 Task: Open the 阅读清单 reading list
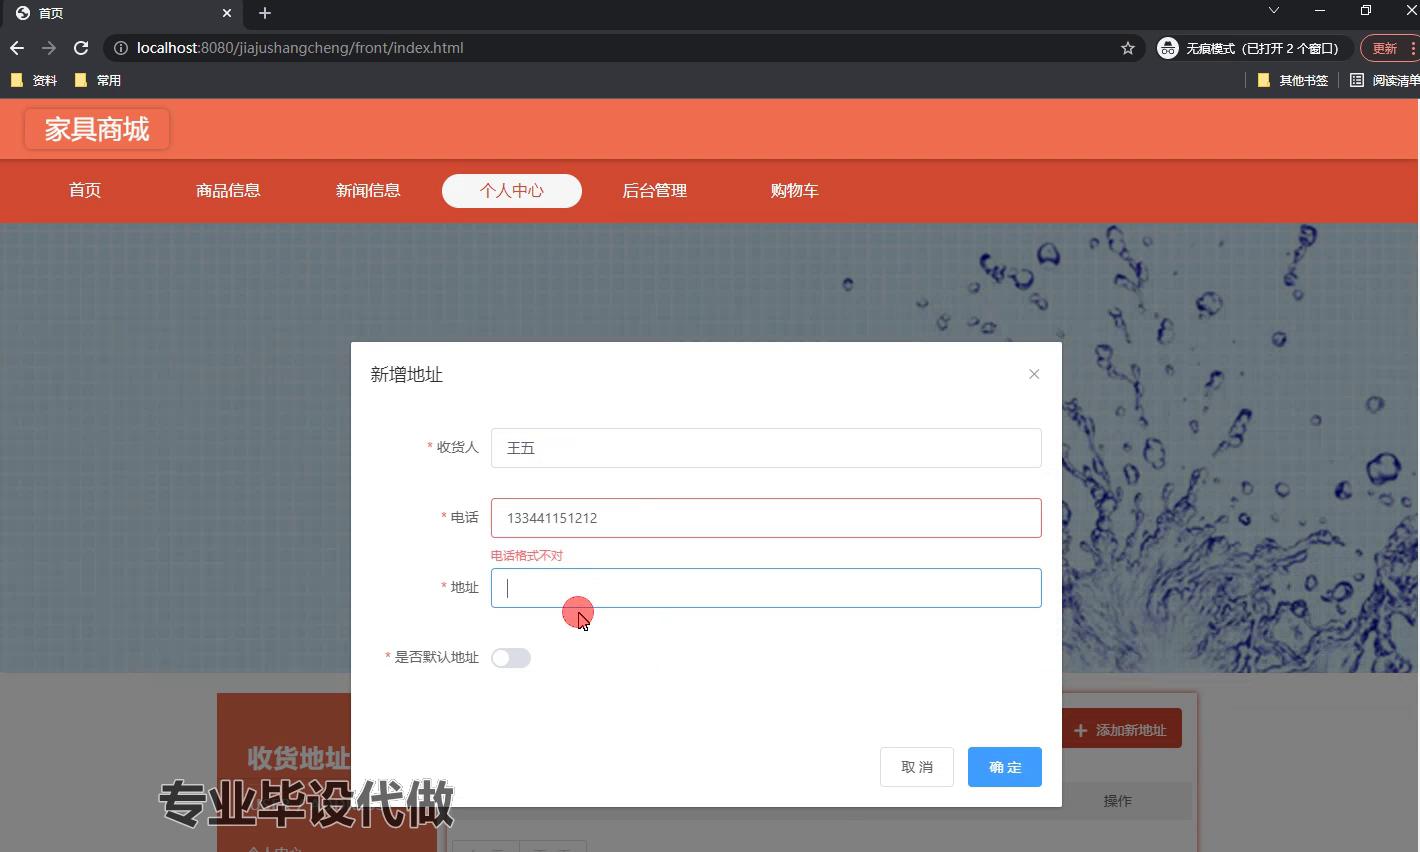tap(1384, 80)
